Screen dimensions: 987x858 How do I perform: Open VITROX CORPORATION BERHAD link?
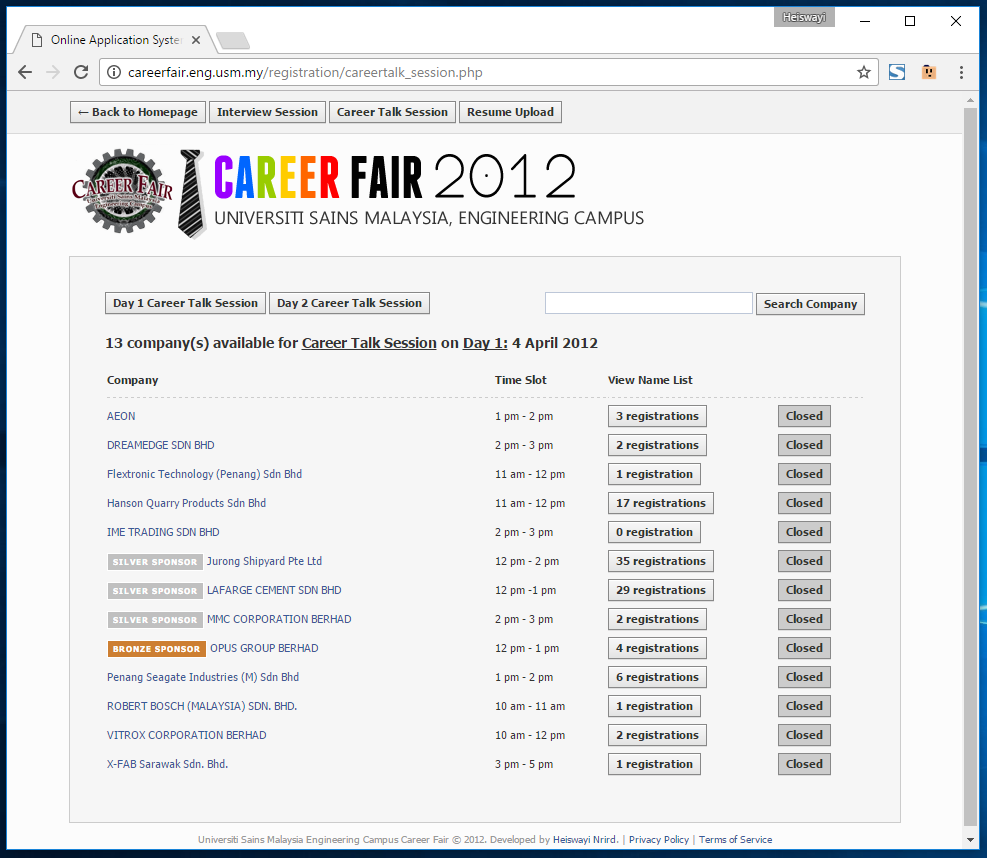click(x=186, y=735)
